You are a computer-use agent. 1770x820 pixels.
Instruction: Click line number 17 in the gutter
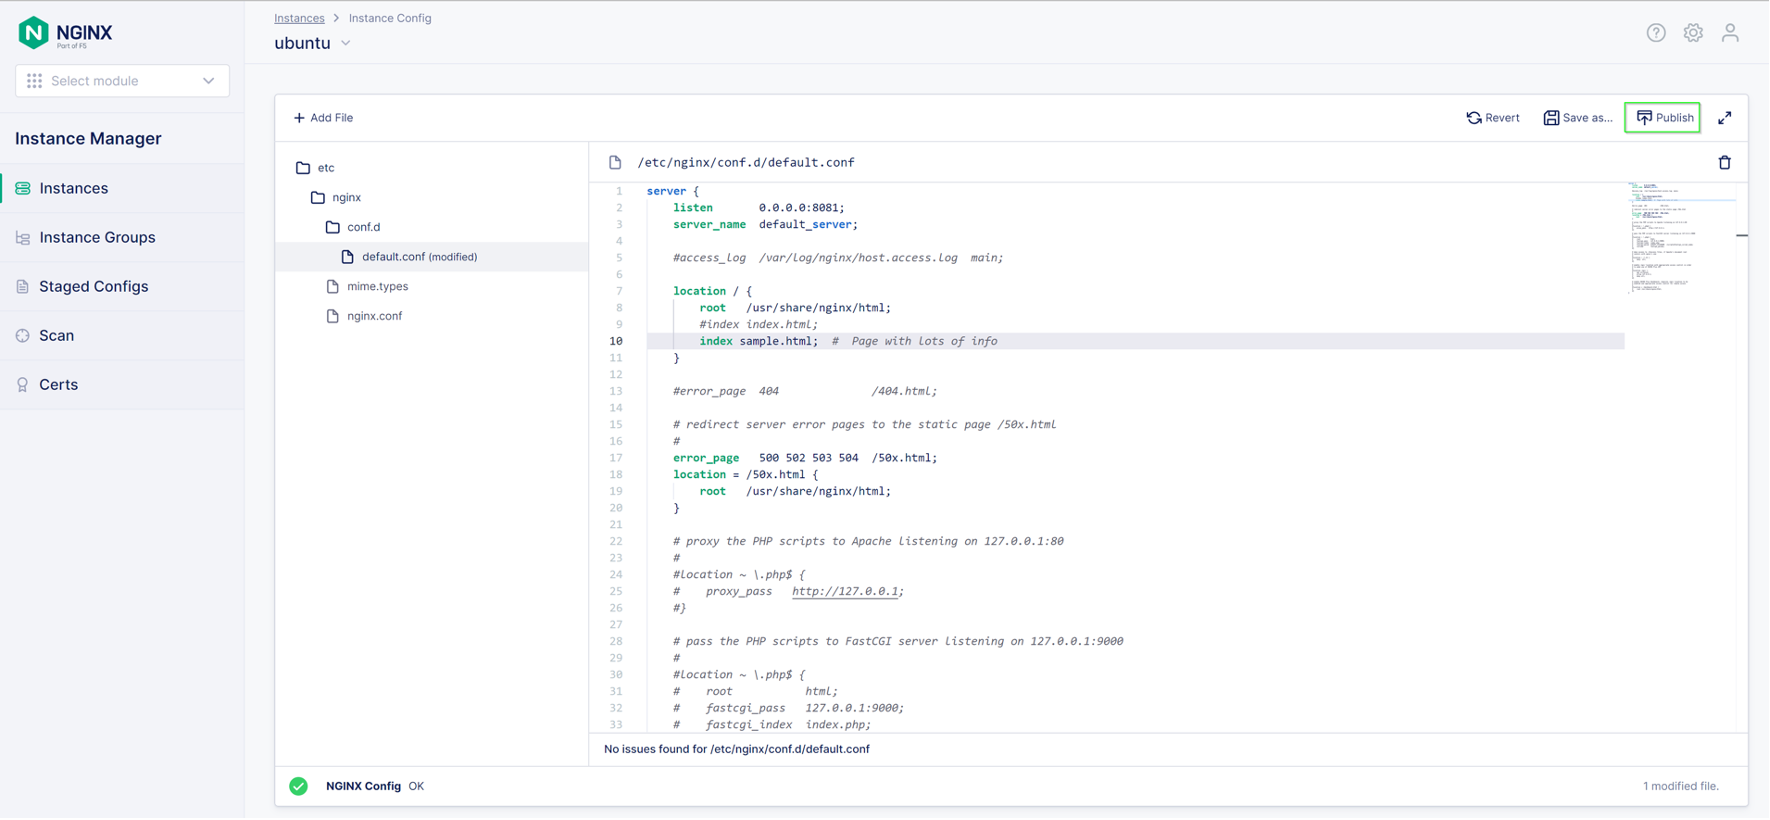616,458
